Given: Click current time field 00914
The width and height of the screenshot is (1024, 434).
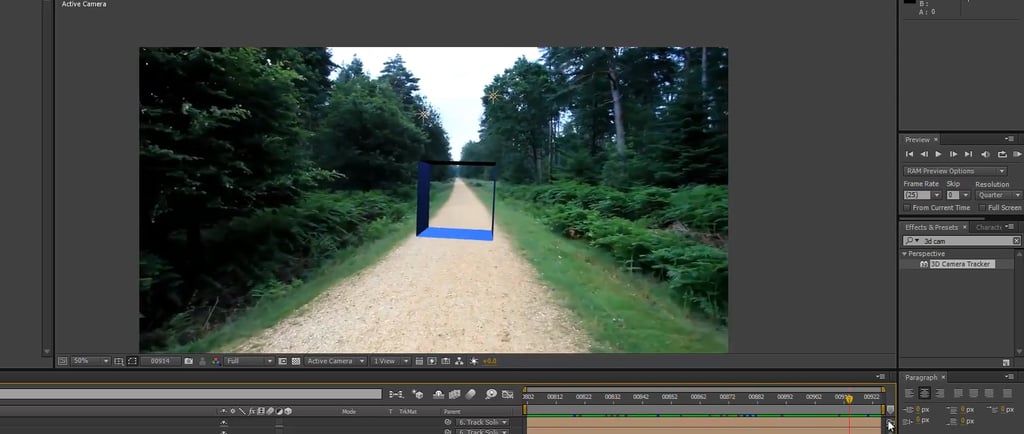Looking at the screenshot, I should (161, 361).
